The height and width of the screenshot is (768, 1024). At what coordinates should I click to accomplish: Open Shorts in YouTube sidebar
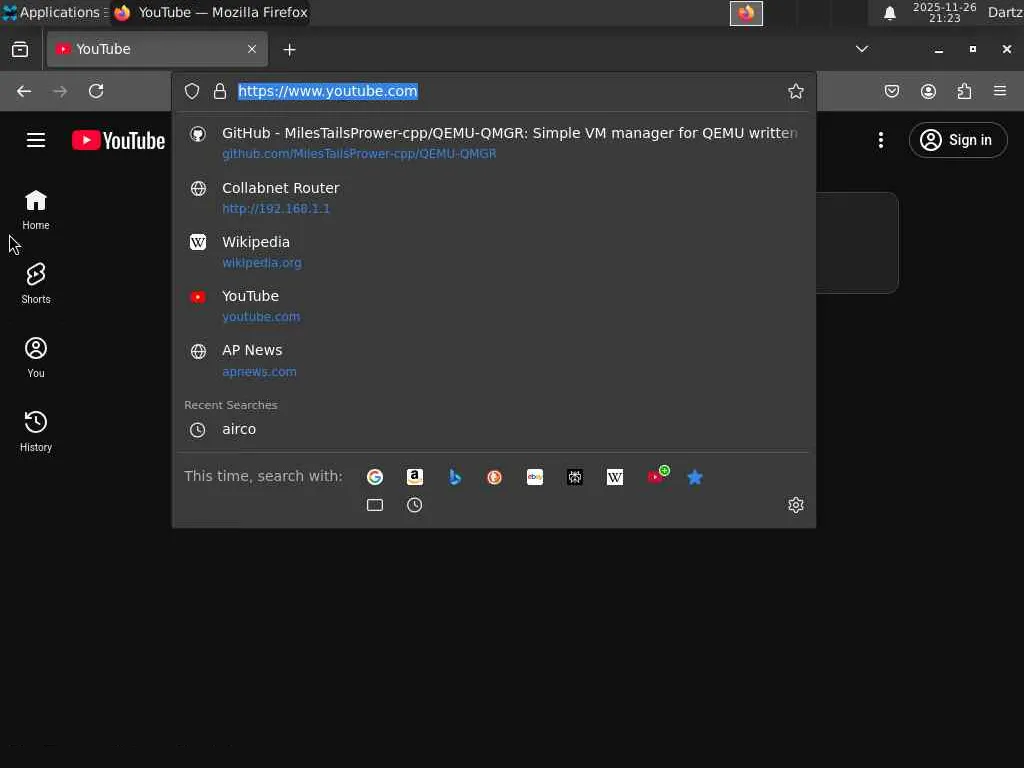tap(36, 283)
